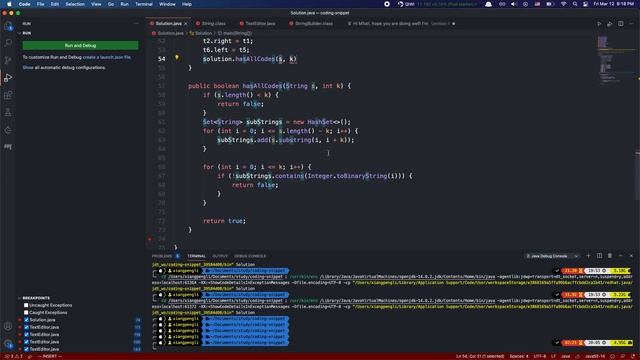This screenshot has width=640, height=360.
Task: Click the volume icon in menu bar
Action: point(514,4)
